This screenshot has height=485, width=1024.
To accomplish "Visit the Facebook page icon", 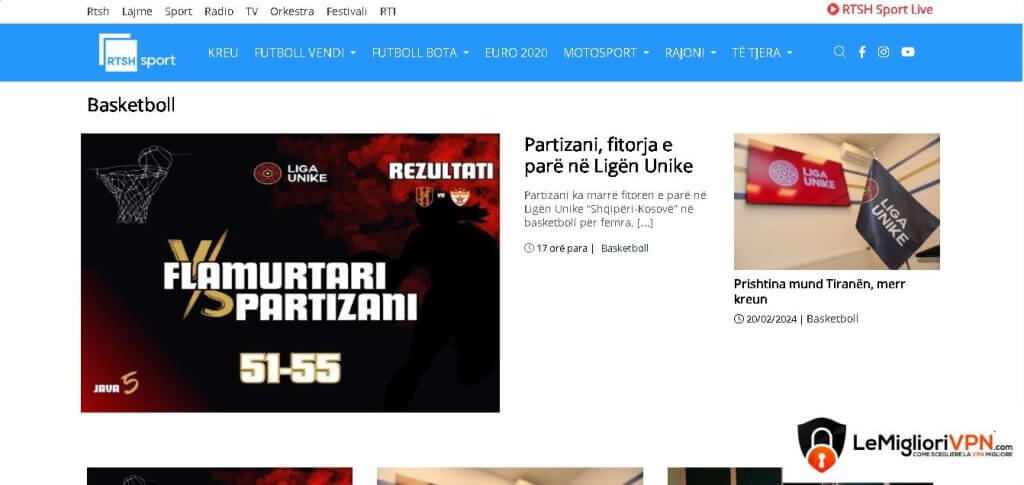I will coord(862,52).
